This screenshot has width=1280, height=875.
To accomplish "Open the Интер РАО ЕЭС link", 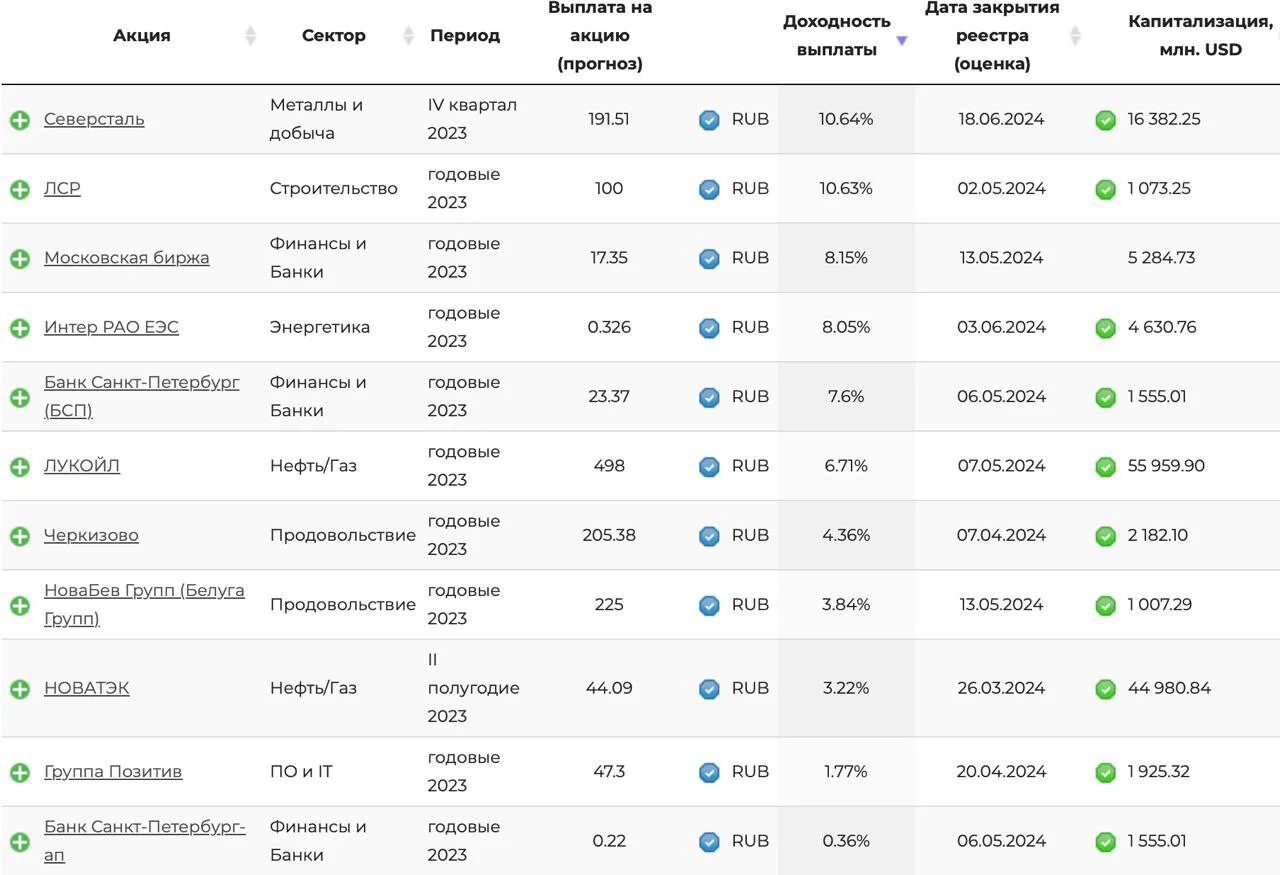I will [x=111, y=327].
